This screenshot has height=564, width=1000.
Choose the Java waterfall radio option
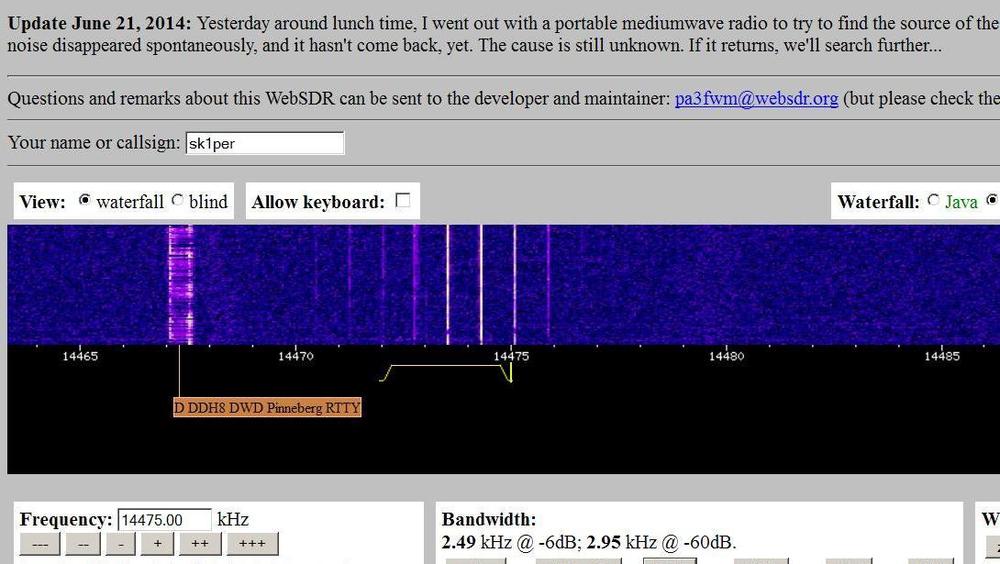933,200
